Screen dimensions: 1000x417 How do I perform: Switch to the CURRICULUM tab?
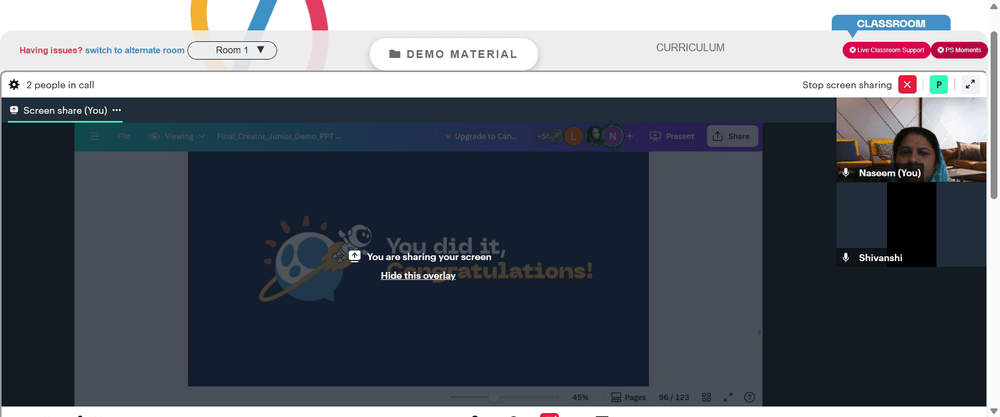point(690,48)
